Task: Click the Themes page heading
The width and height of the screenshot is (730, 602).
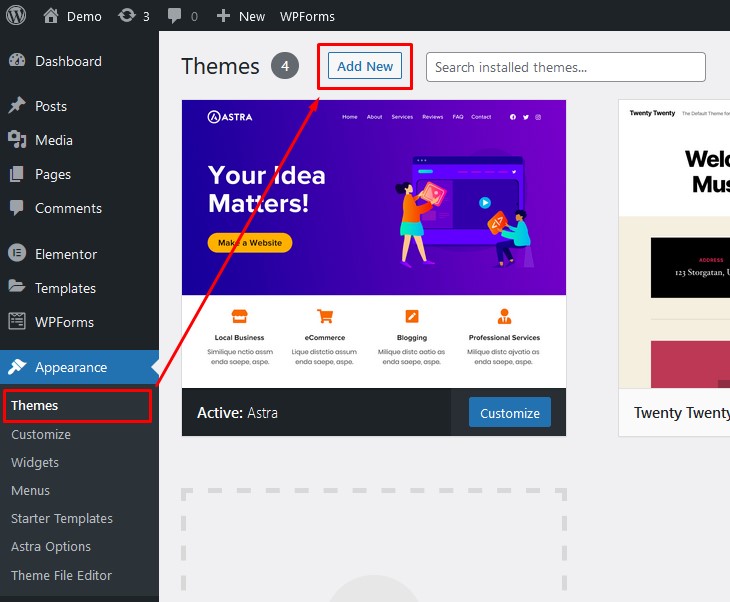Action: point(220,66)
